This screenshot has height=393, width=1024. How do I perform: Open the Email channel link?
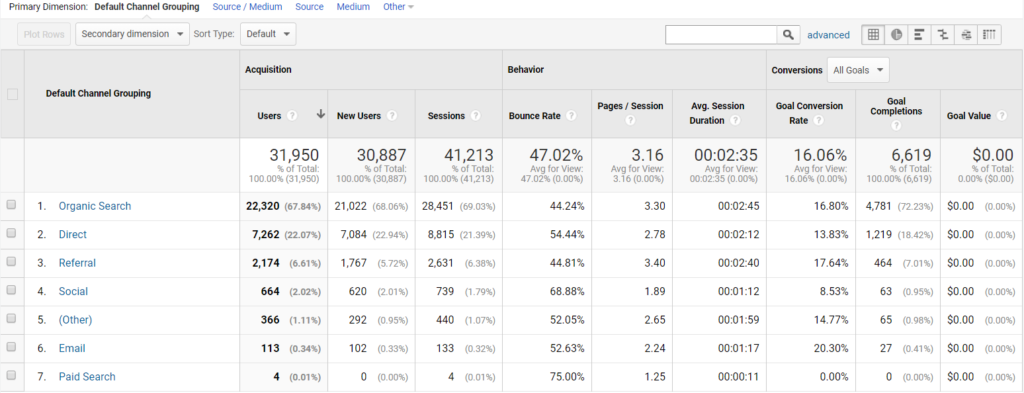pos(72,348)
